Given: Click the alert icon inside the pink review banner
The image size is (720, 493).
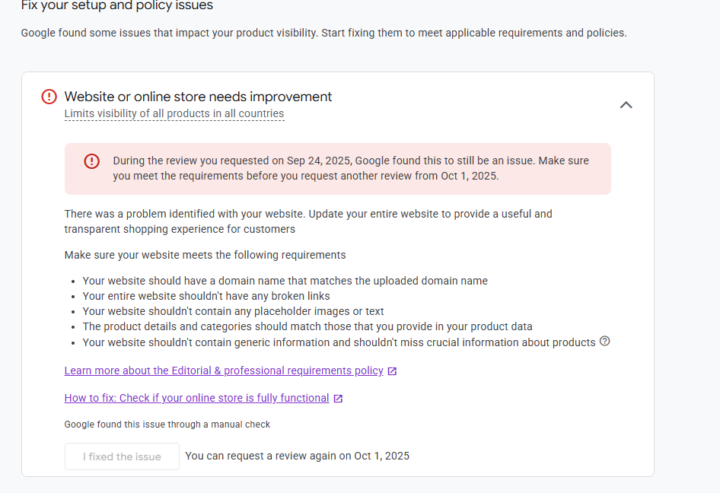Looking at the screenshot, I should coord(92,161).
